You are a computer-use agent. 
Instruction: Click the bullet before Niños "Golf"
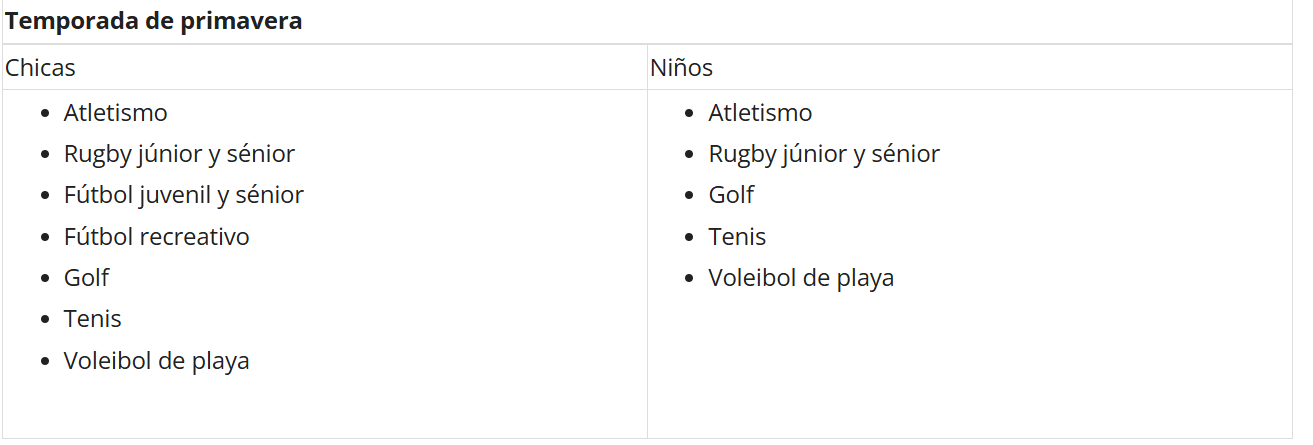click(x=689, y=196)
